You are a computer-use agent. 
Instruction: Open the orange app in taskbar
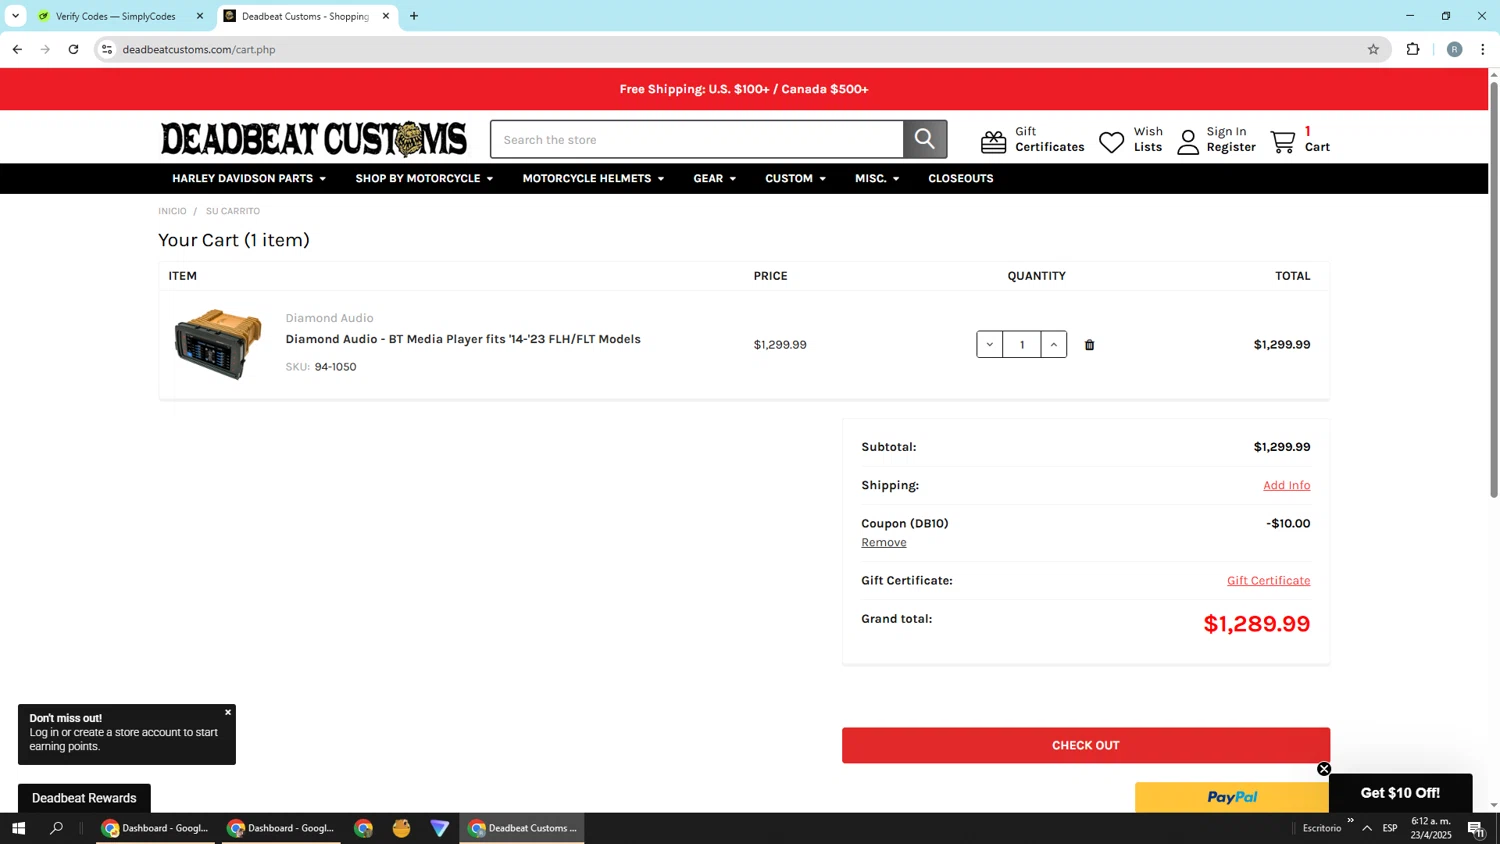click(401, 828)
